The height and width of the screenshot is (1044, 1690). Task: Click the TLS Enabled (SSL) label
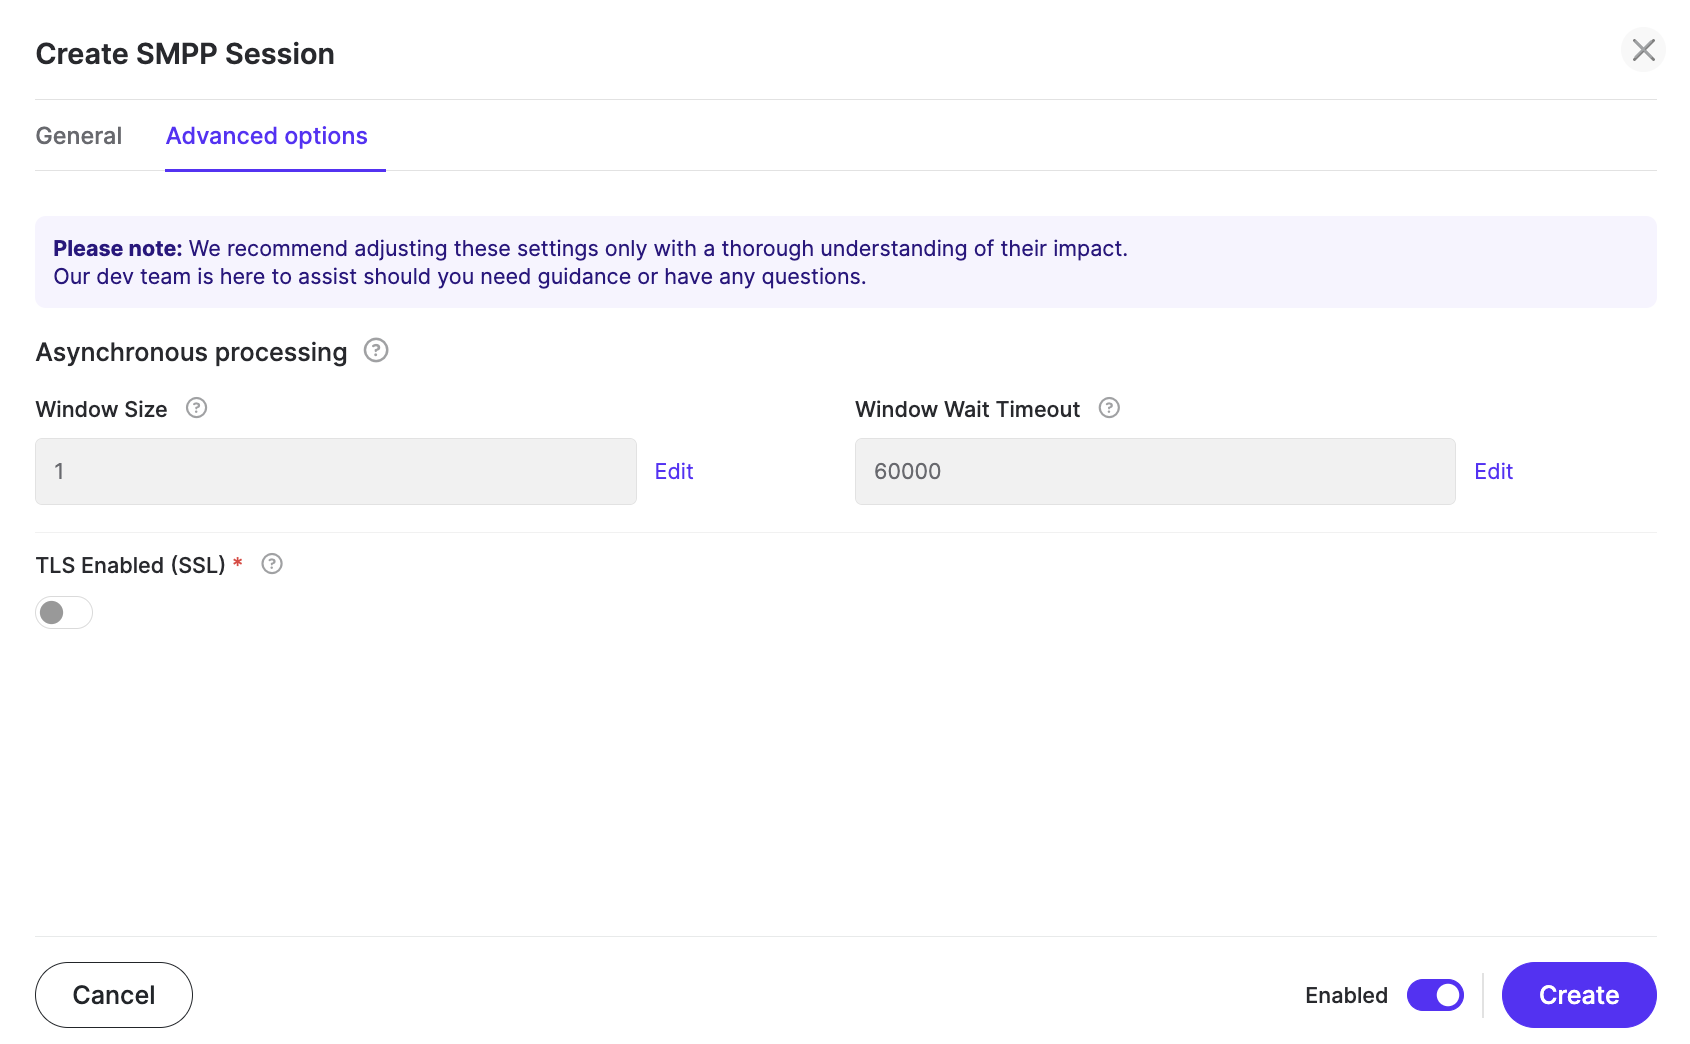[130, 564]
